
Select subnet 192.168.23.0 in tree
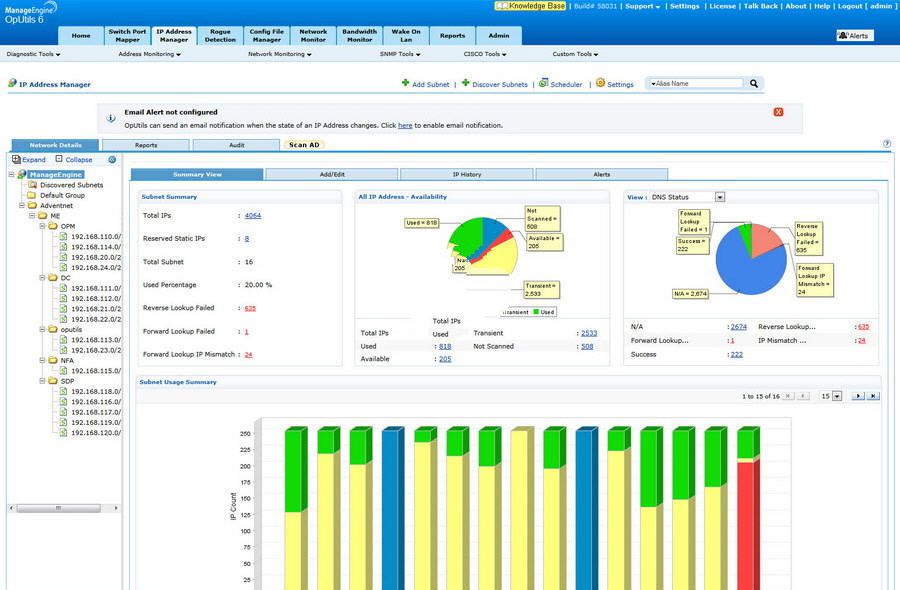[x=95, y=350]
